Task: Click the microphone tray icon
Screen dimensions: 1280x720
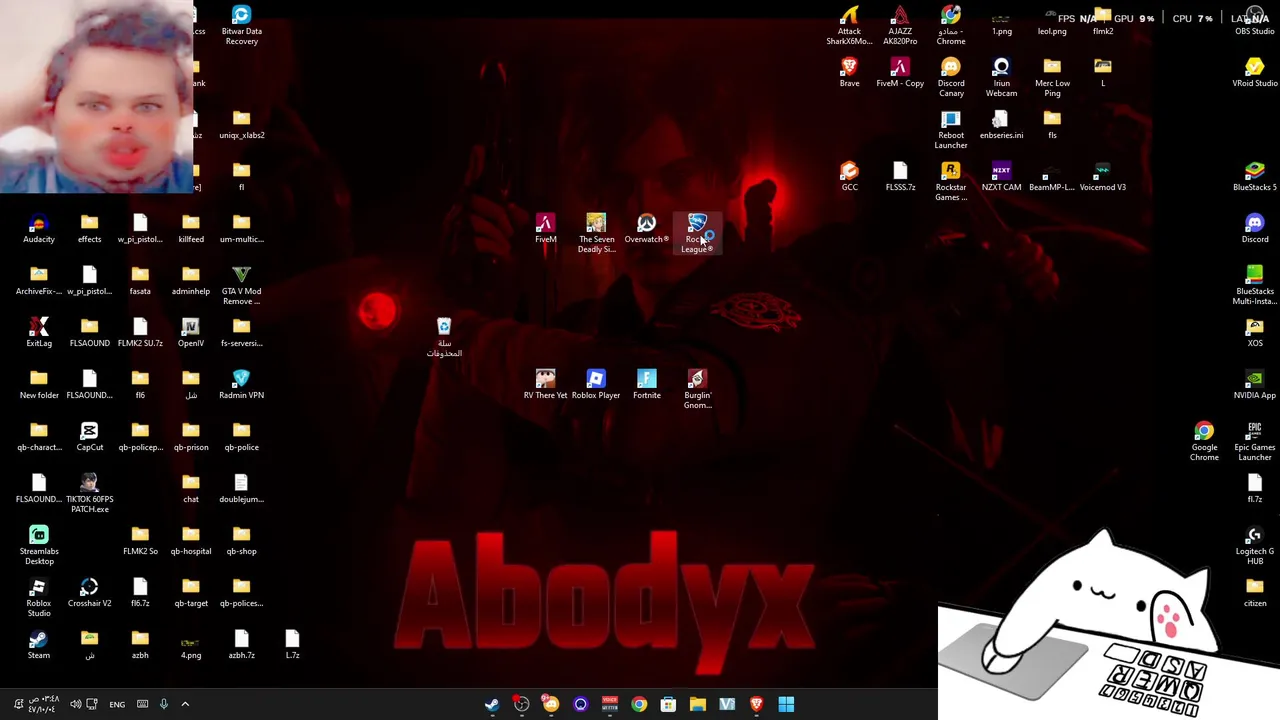Action: [164, 704]
